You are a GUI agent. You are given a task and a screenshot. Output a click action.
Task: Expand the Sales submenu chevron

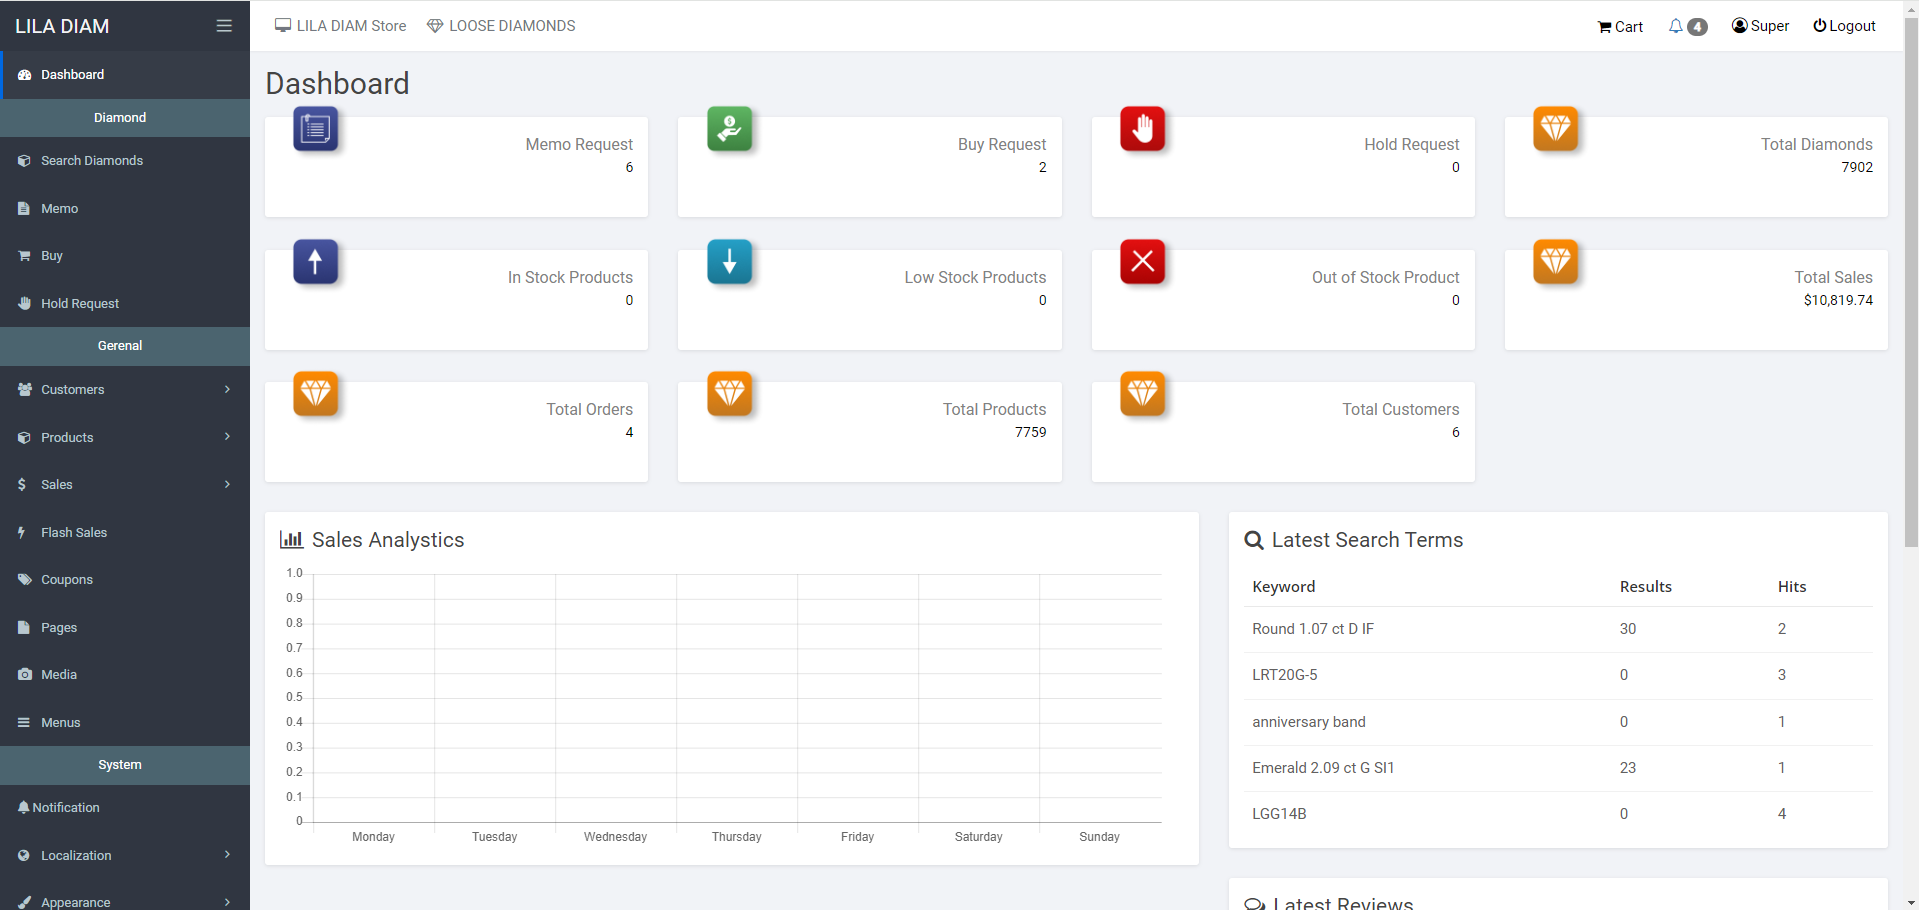(227, 484)
